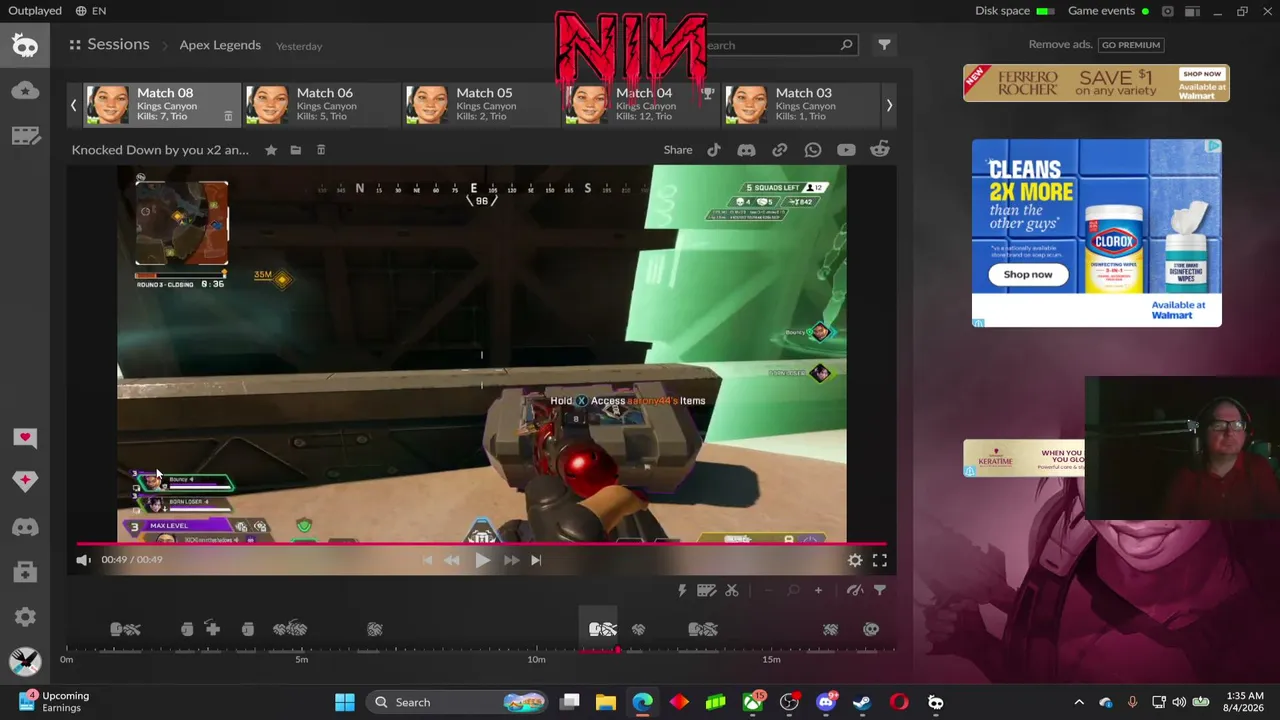Seek using the red video progress bar

pos(481,545)
